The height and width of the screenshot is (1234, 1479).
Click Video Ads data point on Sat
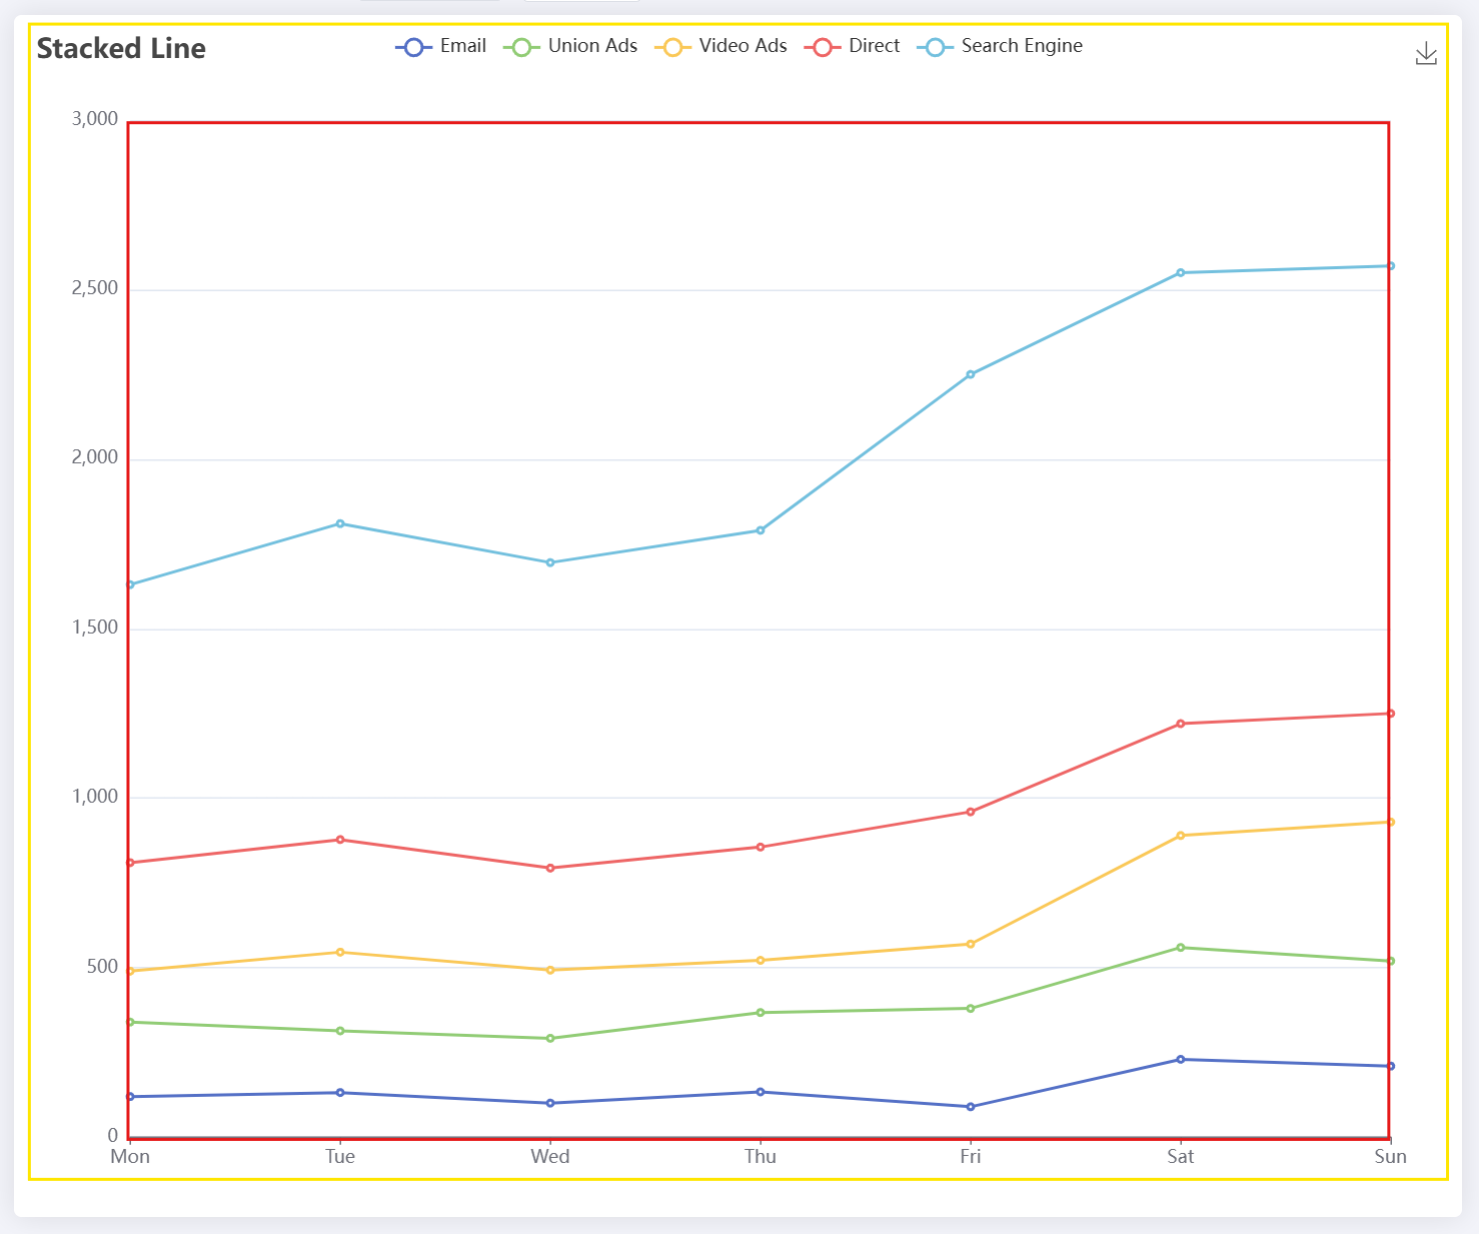click(1180, 836)
